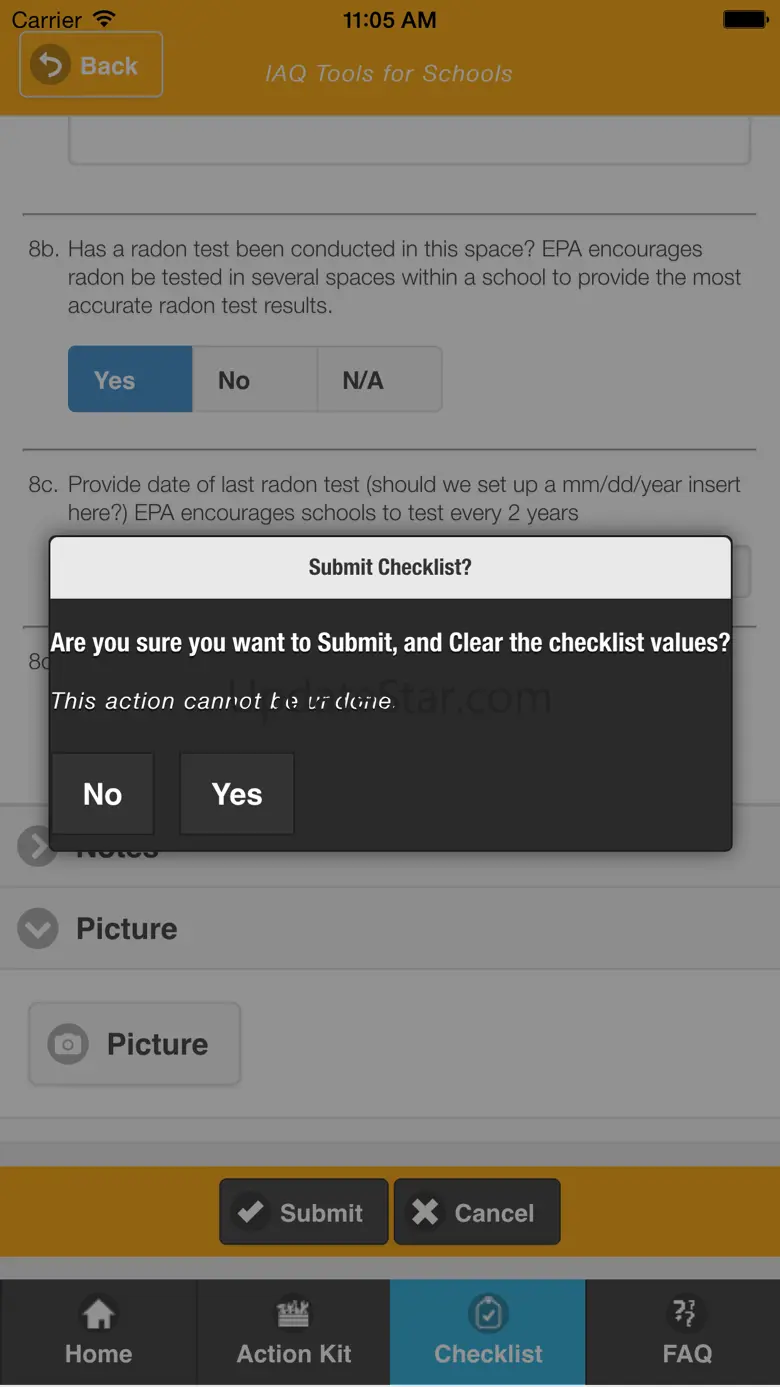Confirm submission with Yes in dialog
This screenshot has width=780, height=1387.
point(237,794)
